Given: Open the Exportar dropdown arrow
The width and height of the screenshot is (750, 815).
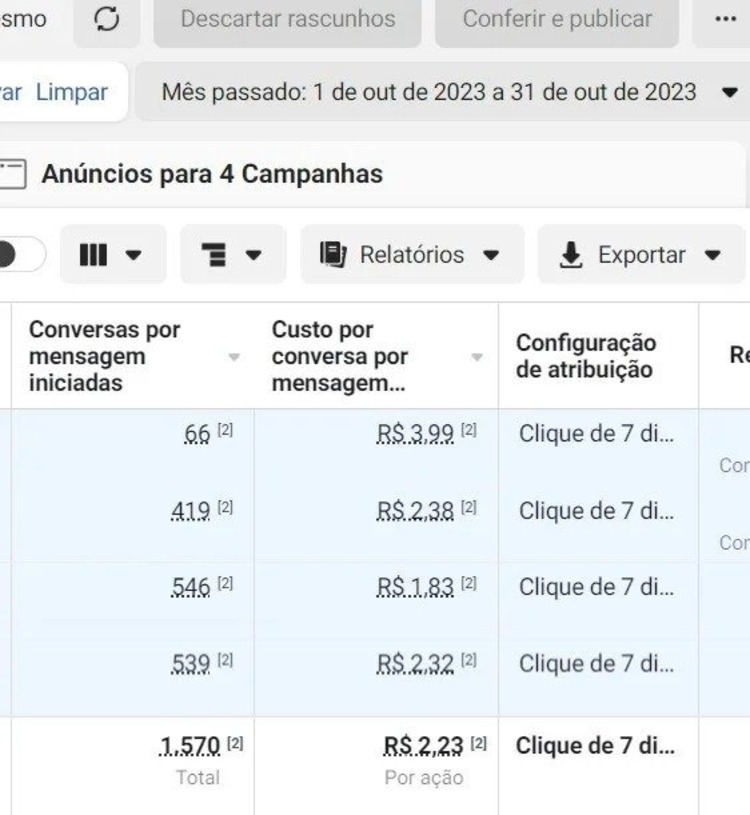Looking at the screenshot, I should (712, 255).
